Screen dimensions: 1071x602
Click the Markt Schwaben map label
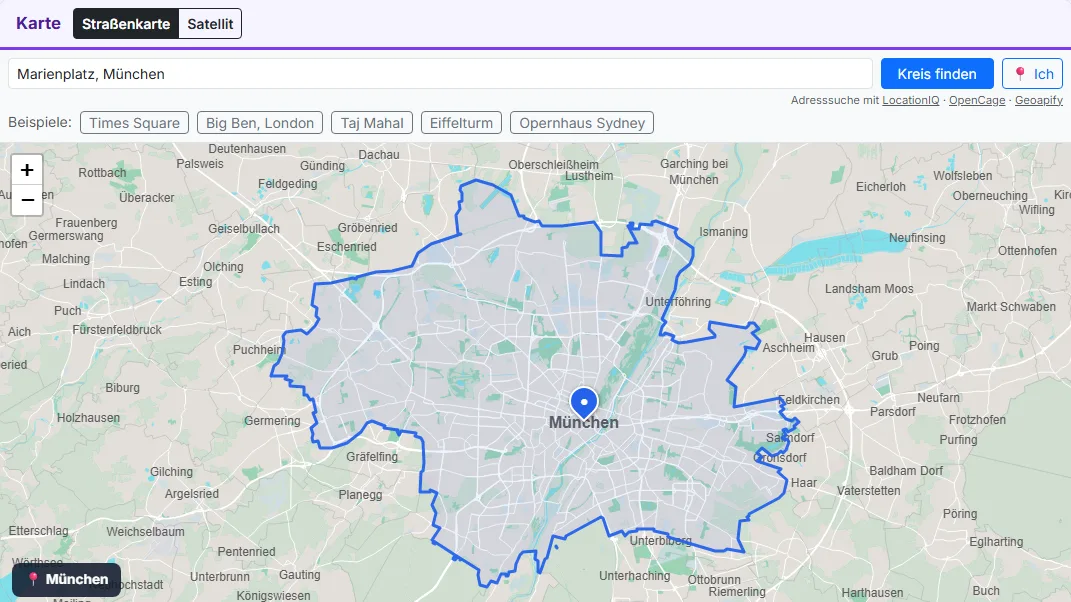(x=1011, y=307)
